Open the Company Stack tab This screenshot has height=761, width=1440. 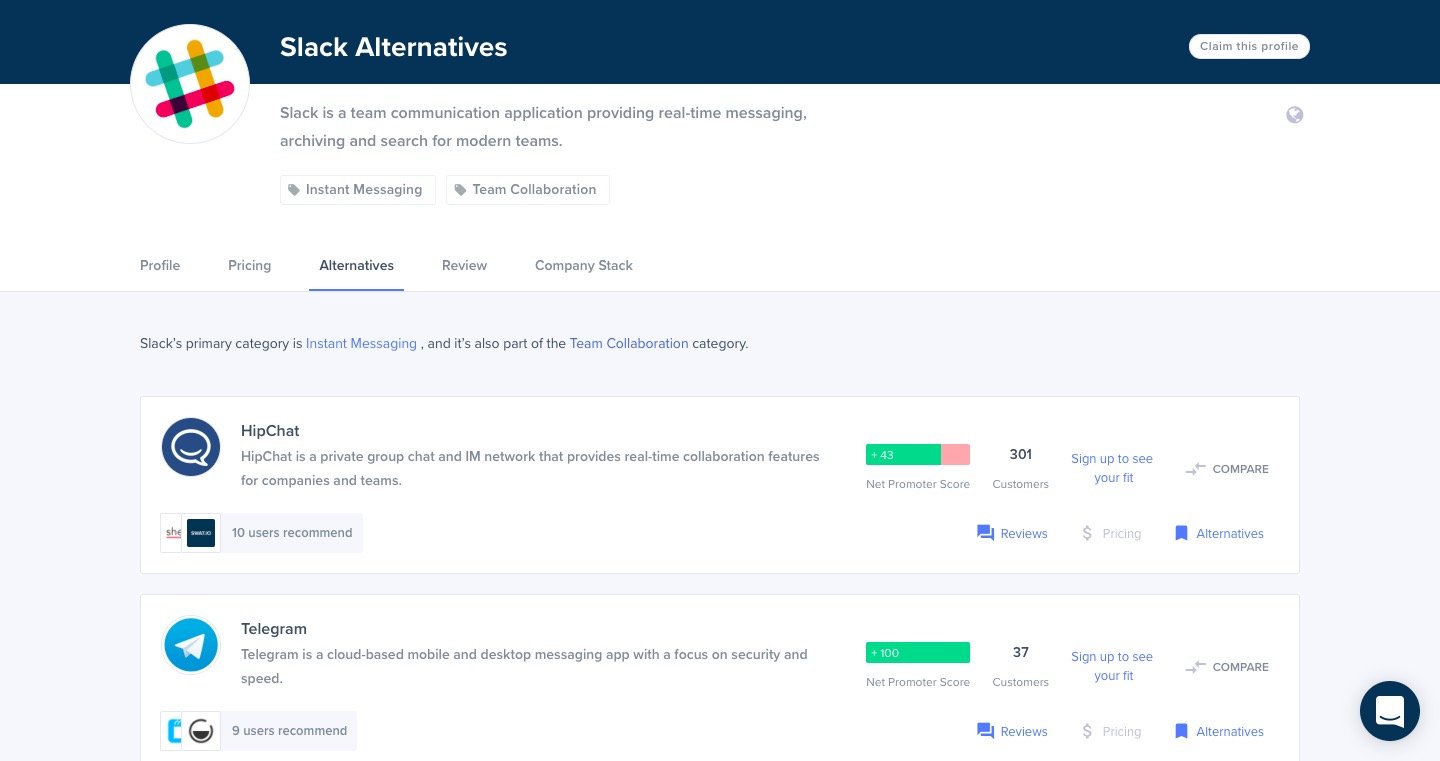[583, 265]
